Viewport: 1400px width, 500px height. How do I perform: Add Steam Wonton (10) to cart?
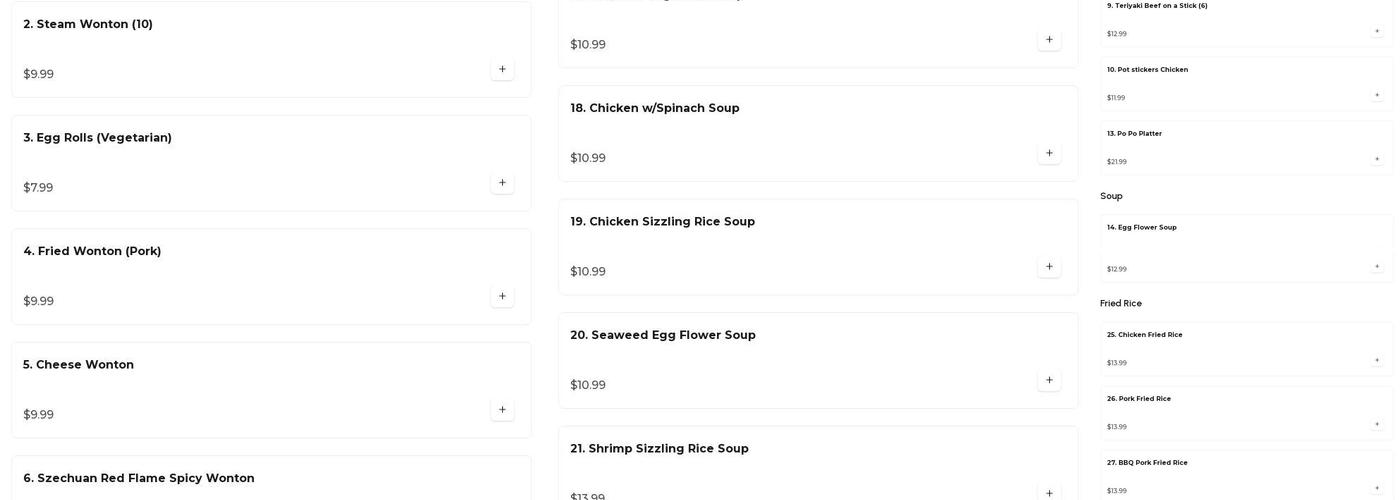point(502,70)
